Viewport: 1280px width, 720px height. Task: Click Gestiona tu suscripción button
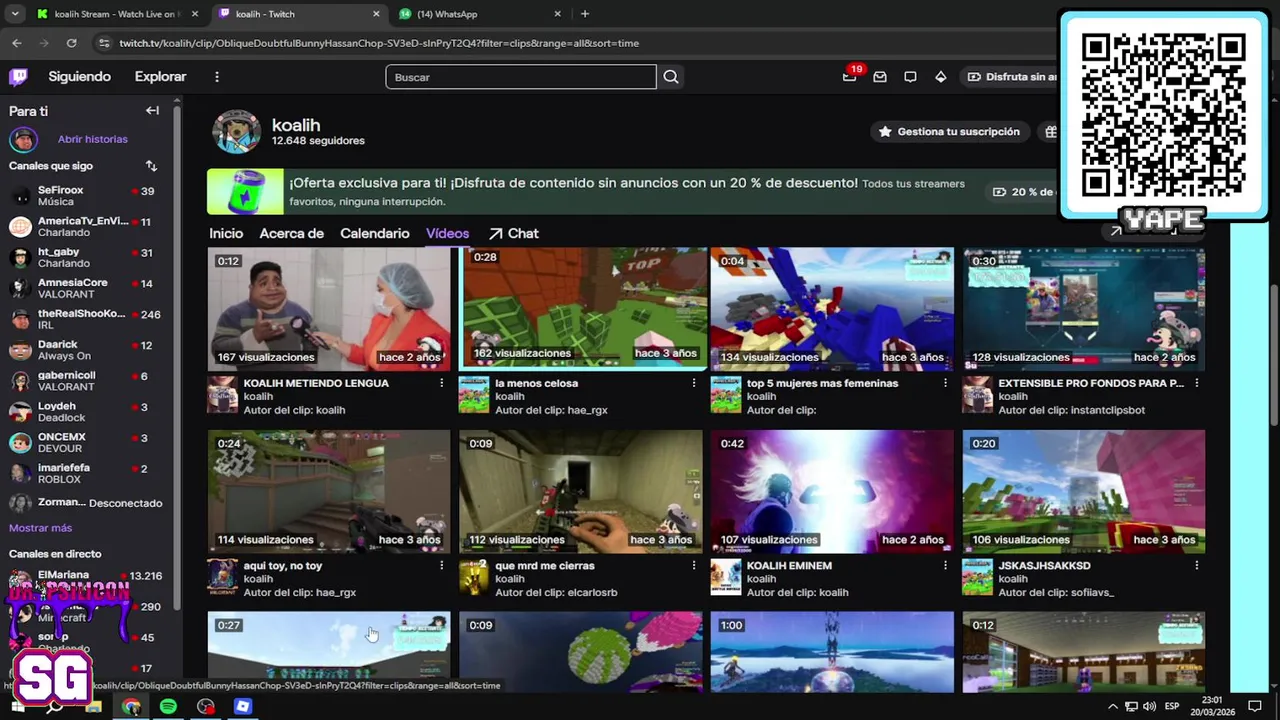pos(949,132)
